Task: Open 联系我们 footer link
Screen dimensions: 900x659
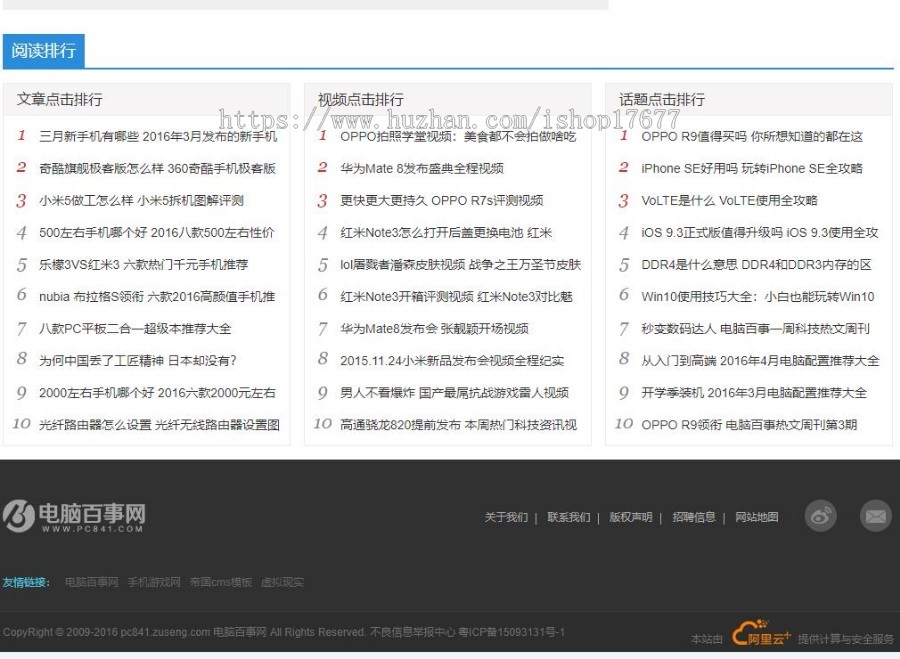Action: (568, 517)
